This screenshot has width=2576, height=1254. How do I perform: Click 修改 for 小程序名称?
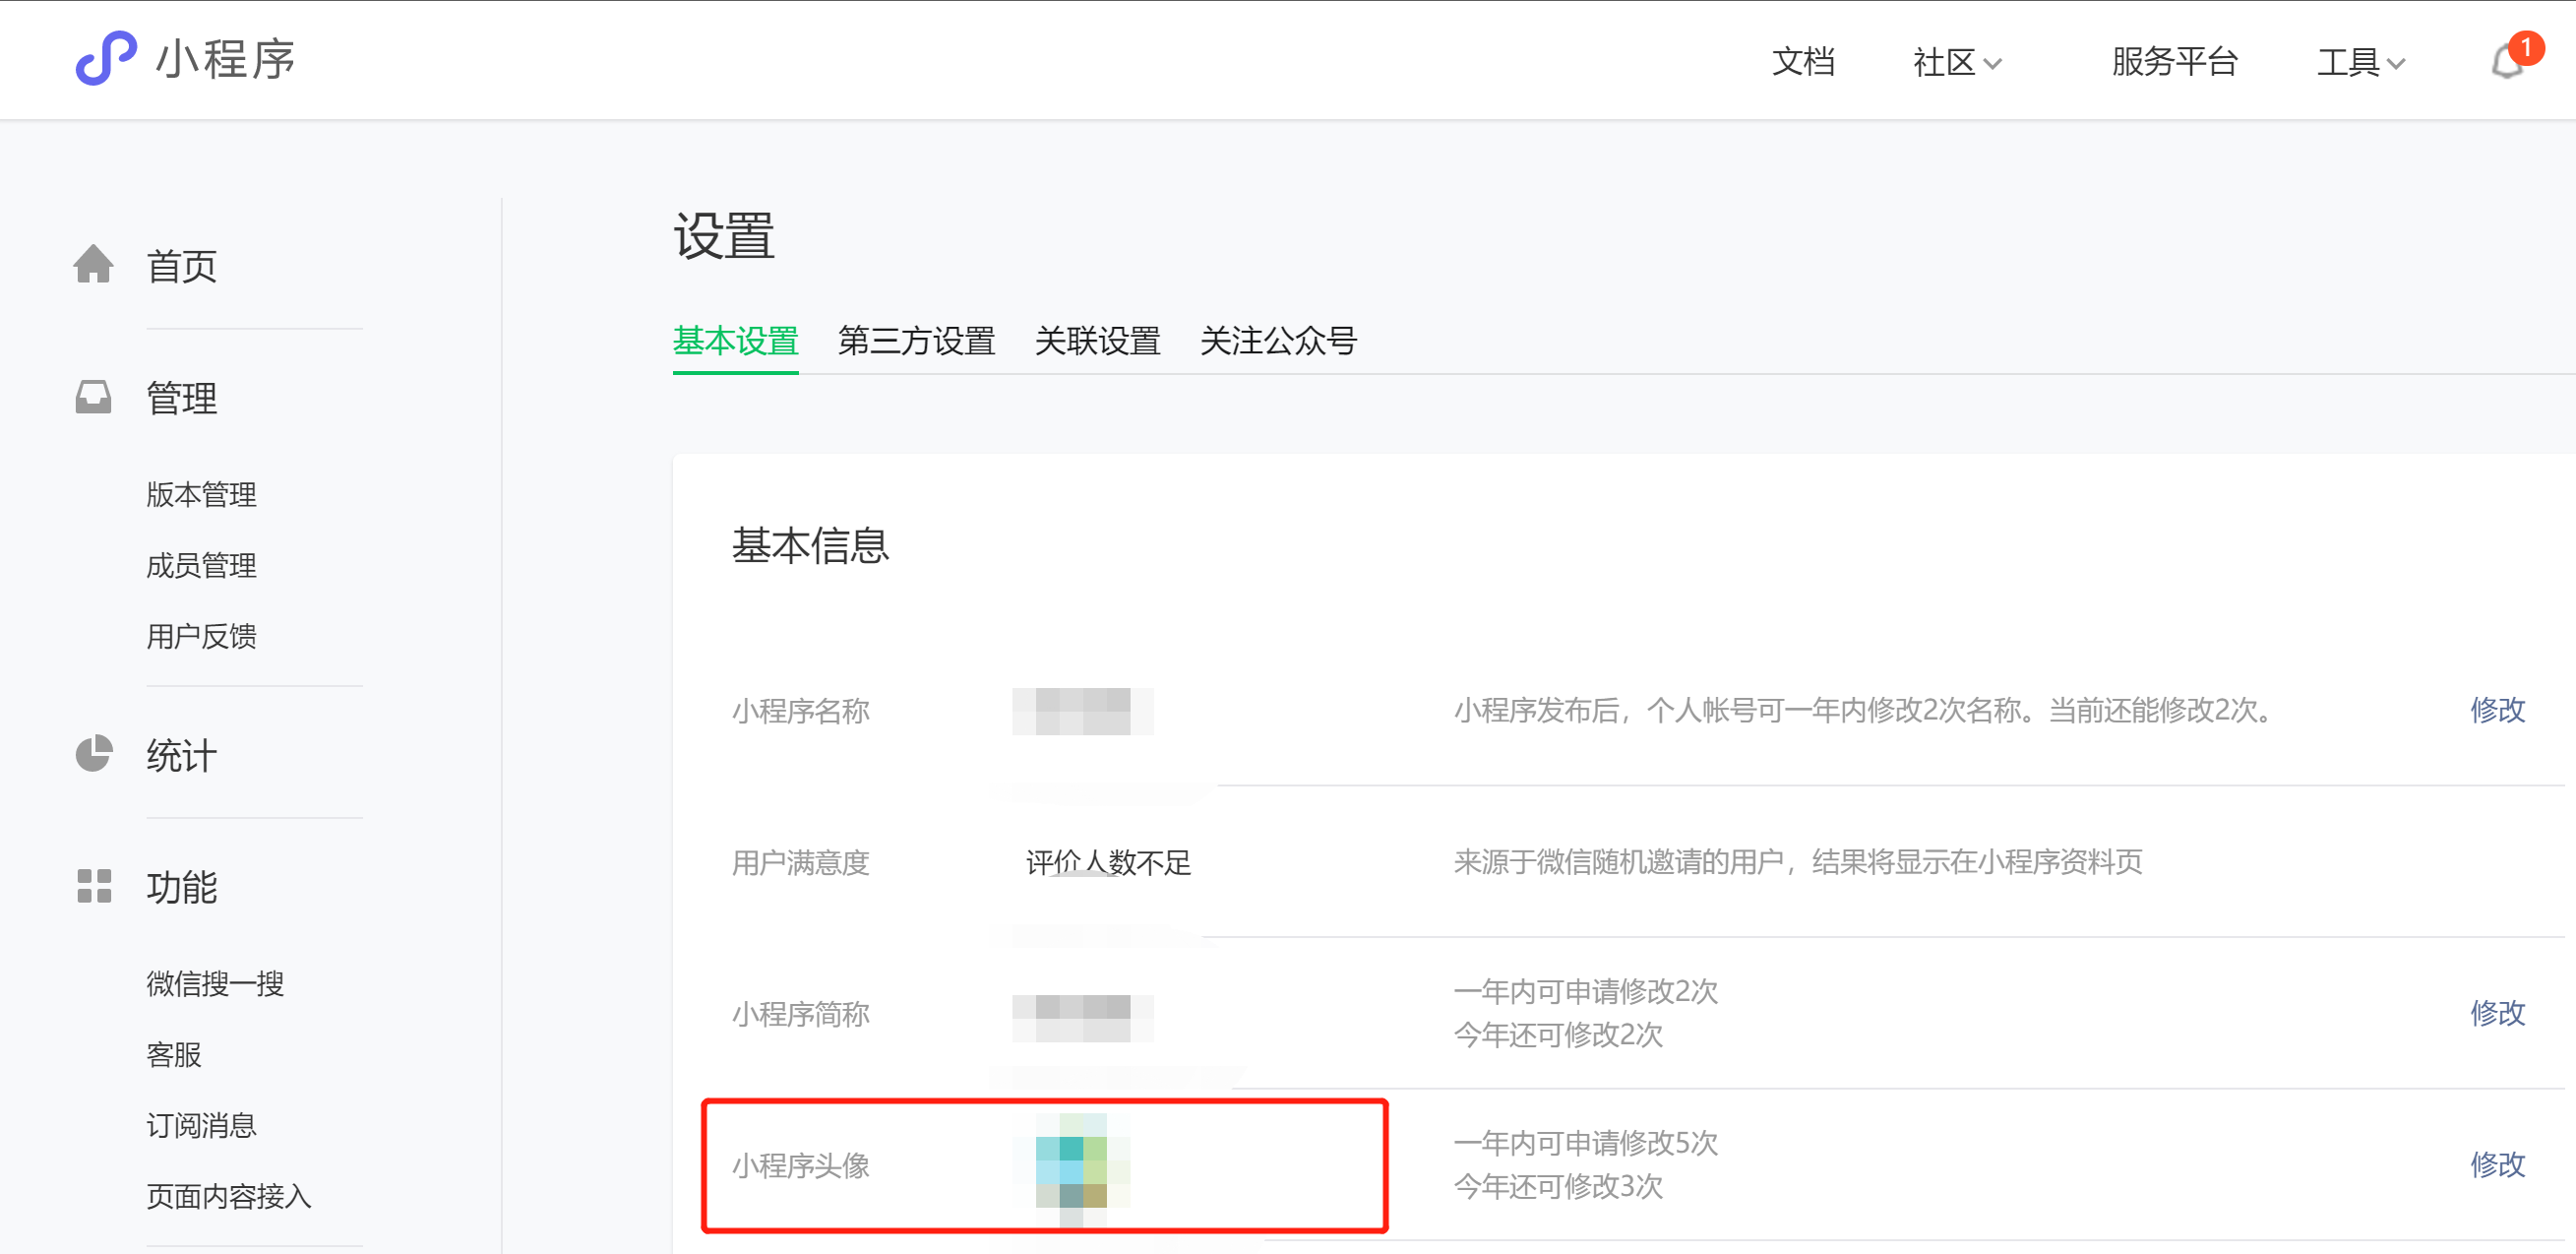pyautogui.click(x=2497, y=710)
